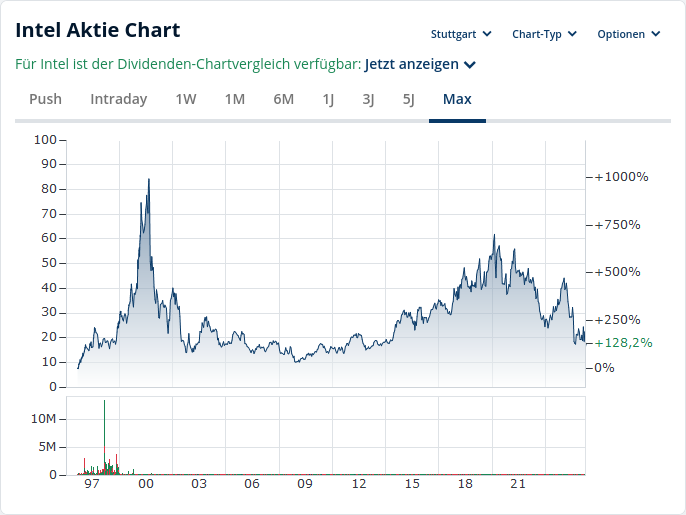The width and height of the screenshot is (686, 515).
Task: Click the 10M volume axis label
Action: pos(44,419)
